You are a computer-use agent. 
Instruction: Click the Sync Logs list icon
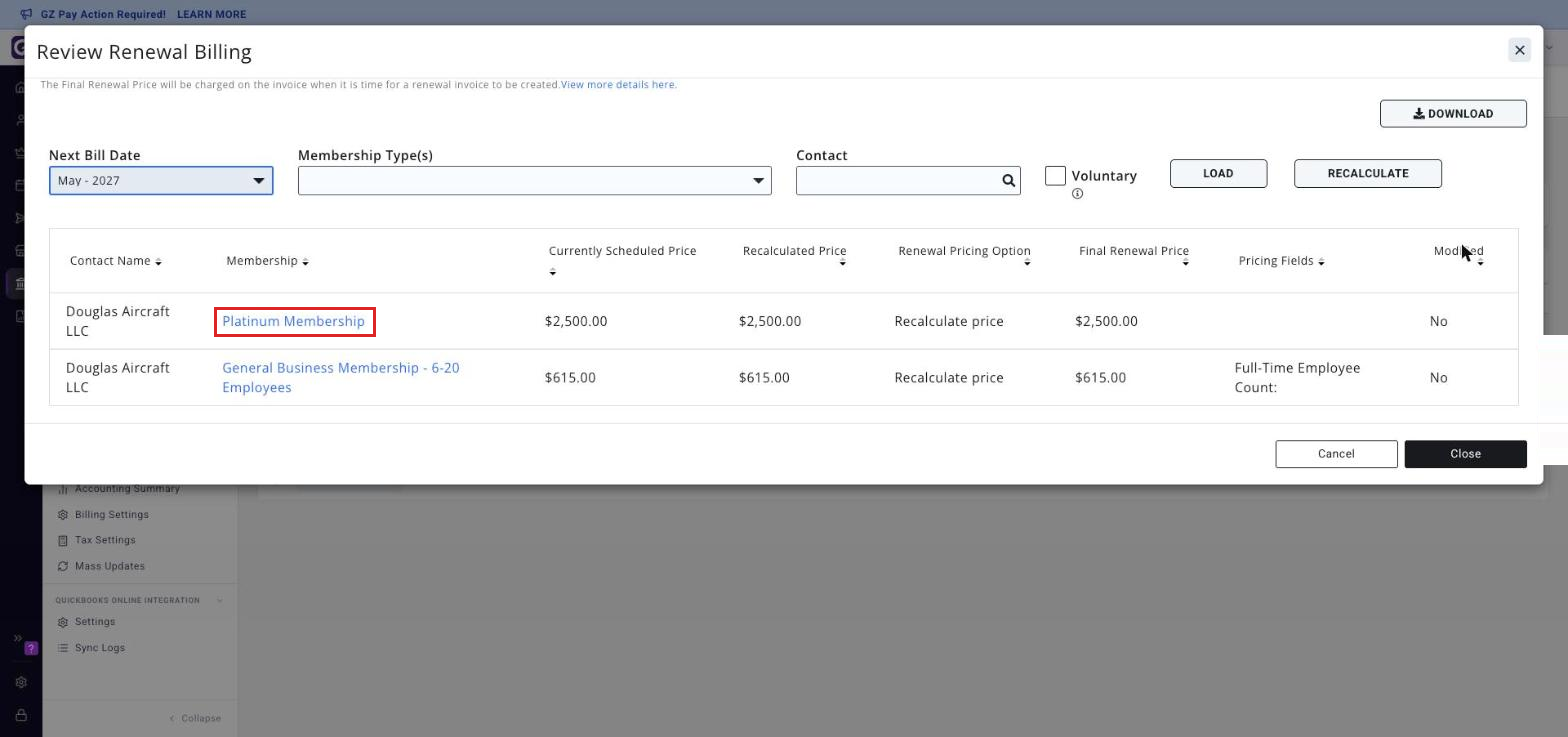click(x=62, y=648)
